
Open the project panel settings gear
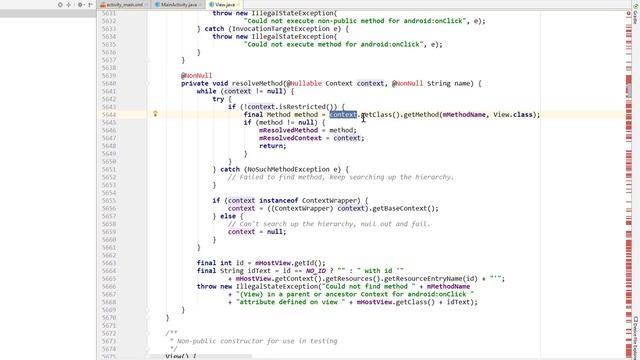[80, 5]
